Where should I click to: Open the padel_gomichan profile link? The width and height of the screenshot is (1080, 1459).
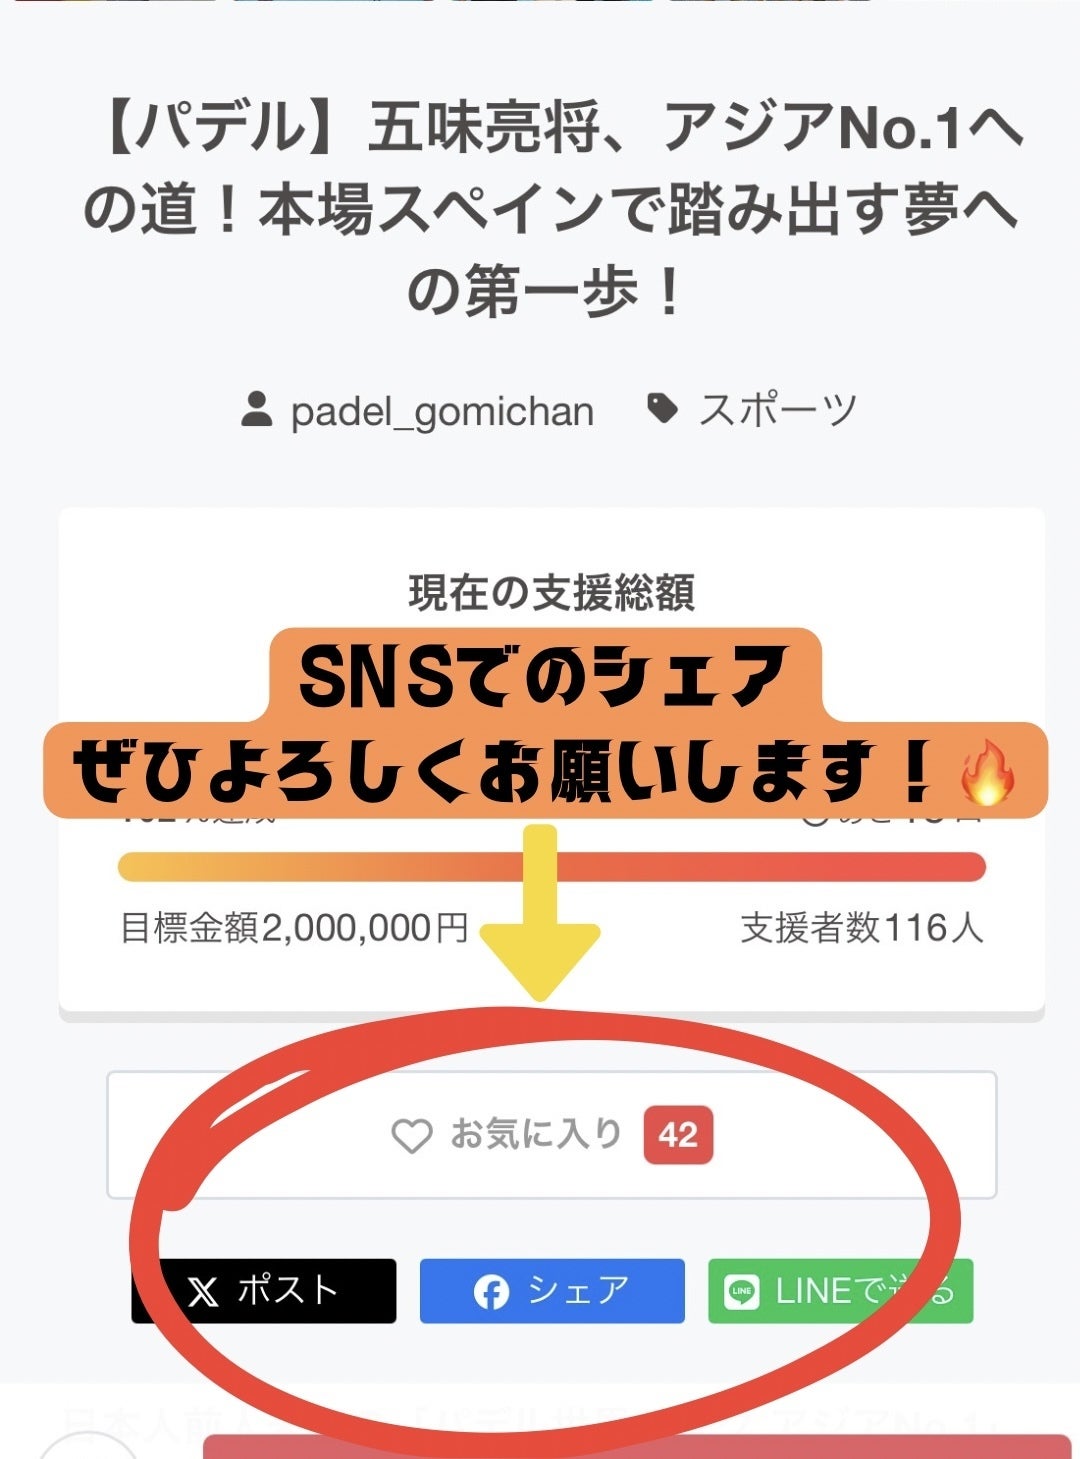[x=442, y=411]
